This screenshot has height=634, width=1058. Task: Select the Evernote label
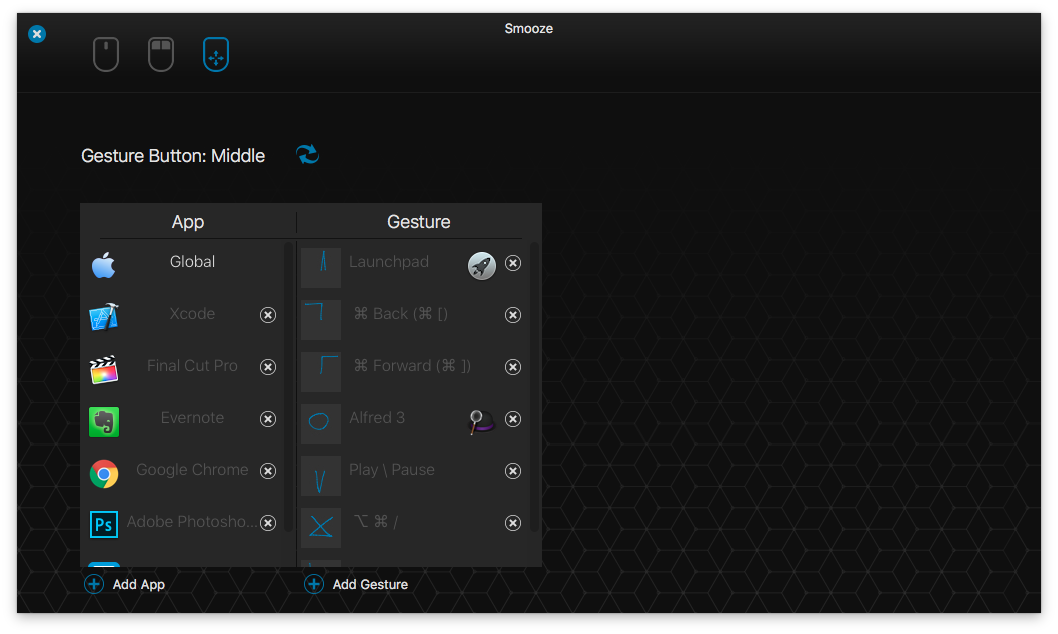coord(192,417)
